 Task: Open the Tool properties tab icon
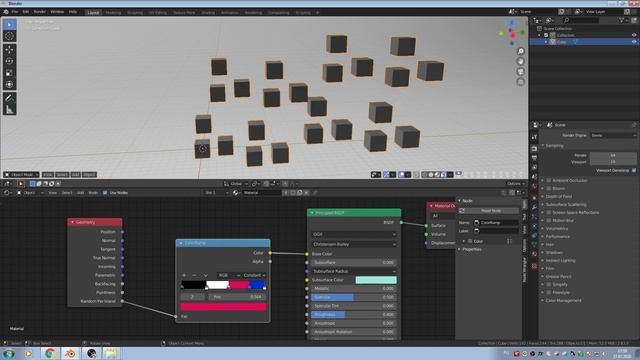coord(534,137)
